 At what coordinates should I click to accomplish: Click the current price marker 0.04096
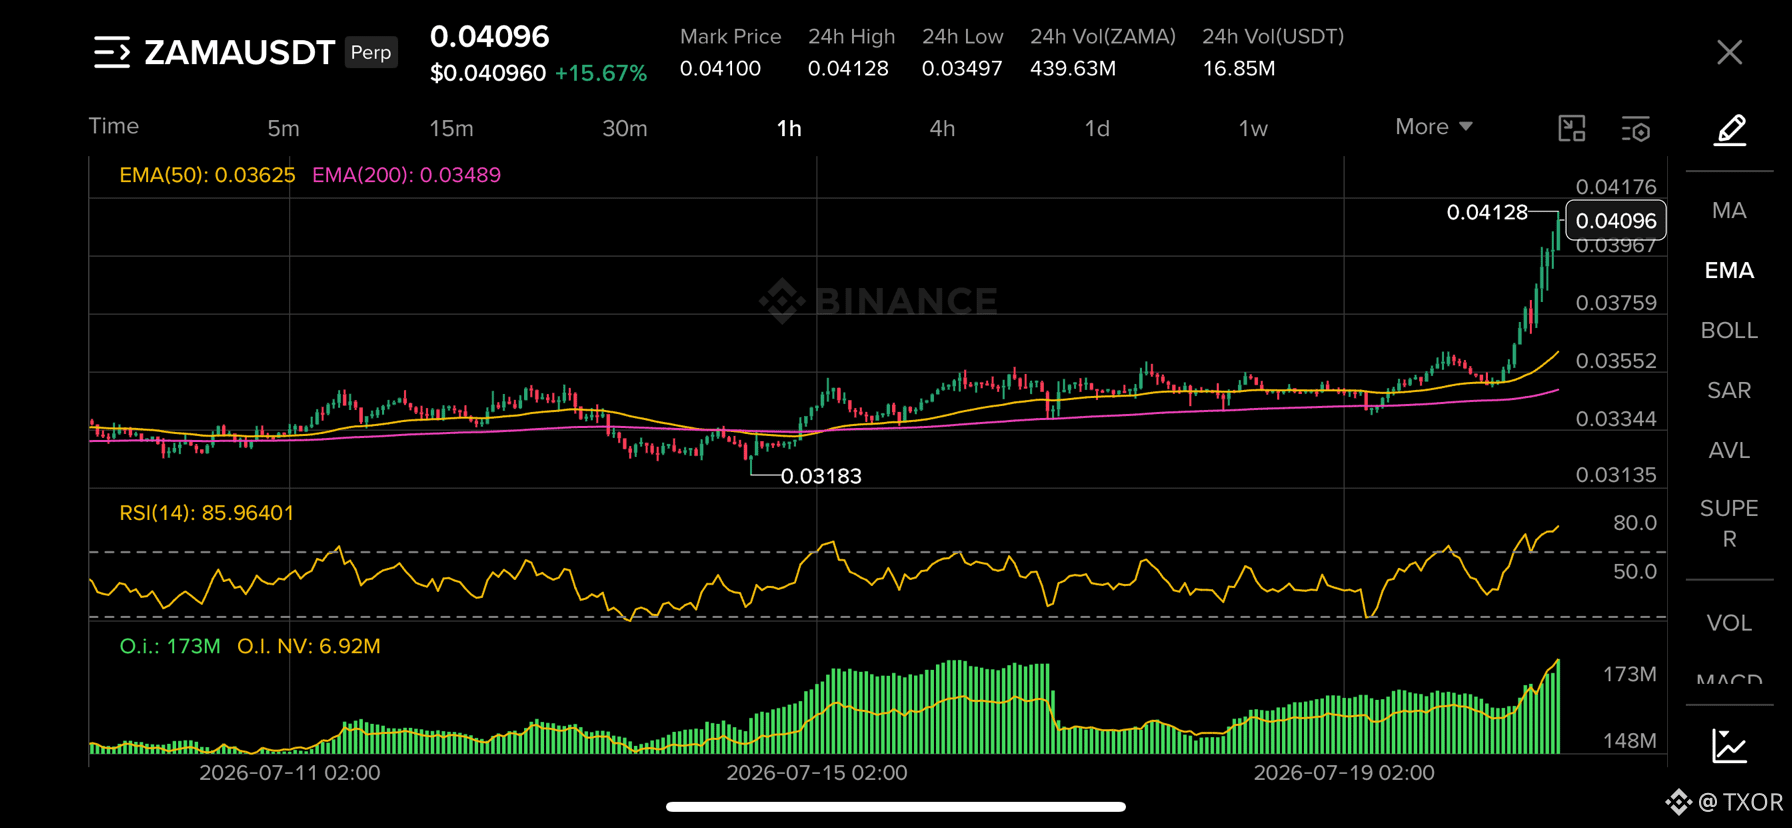1616,221
